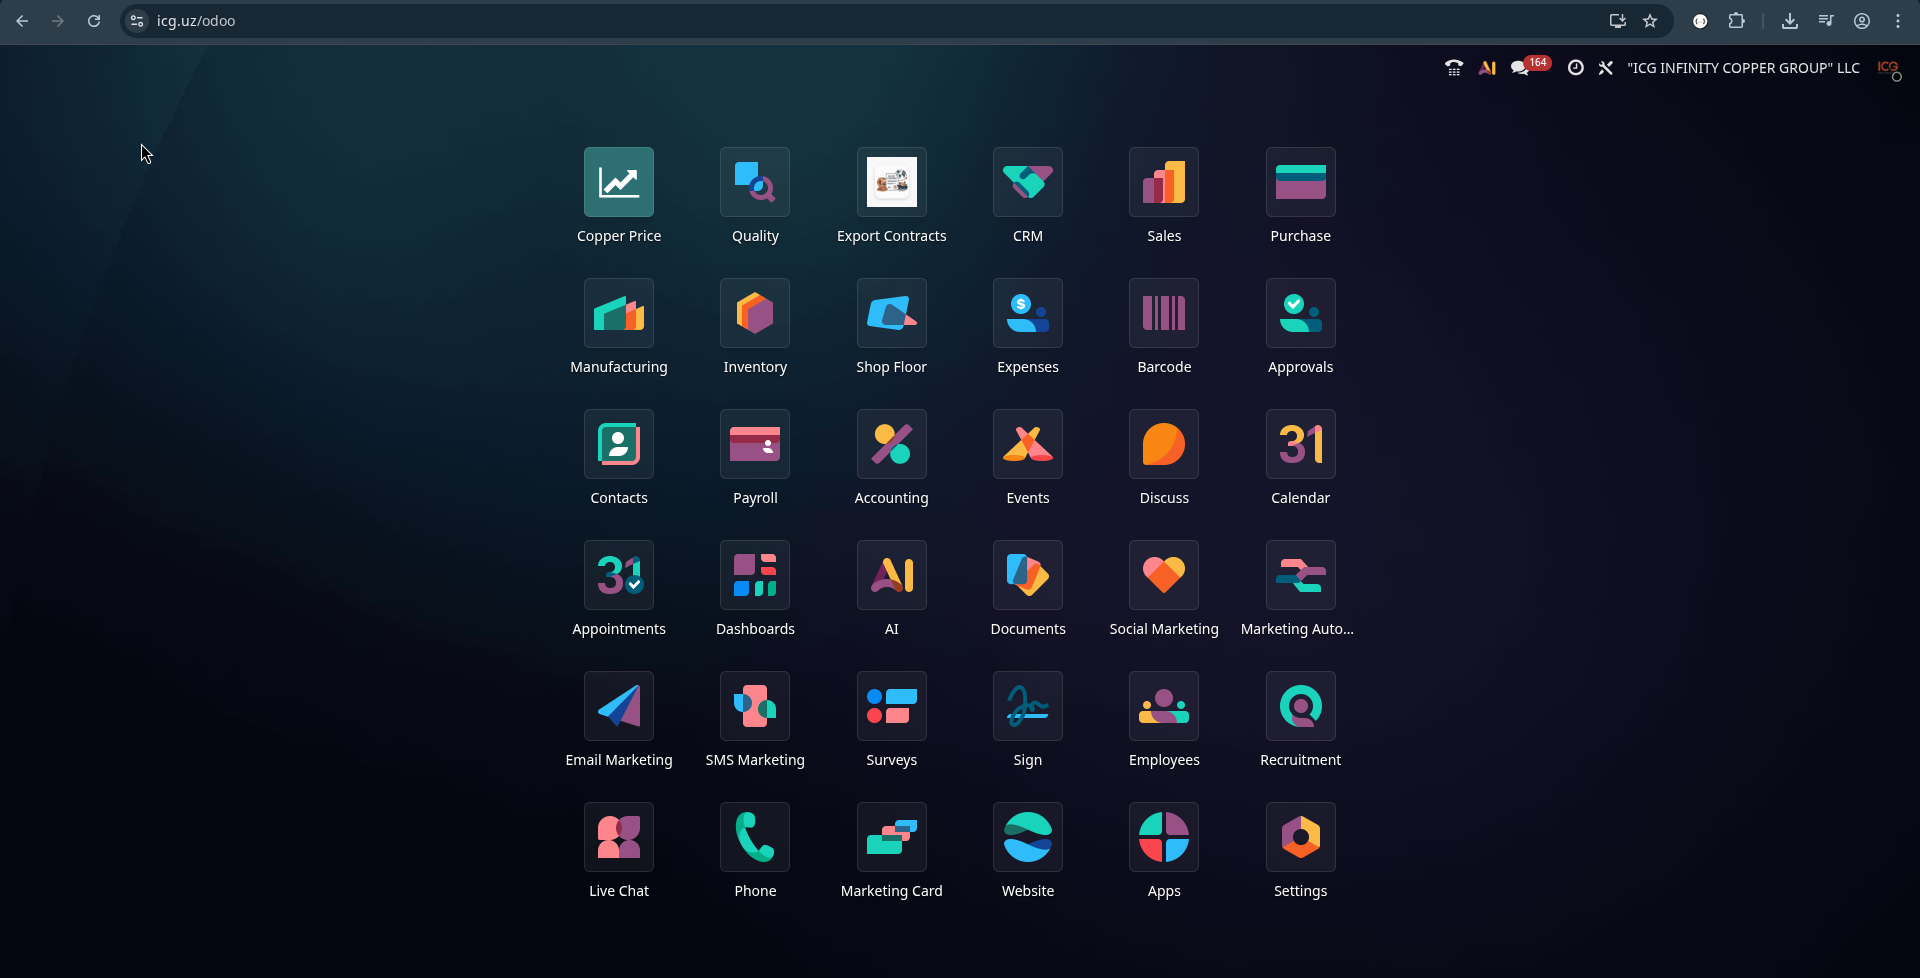
Task: Open the browser extensions puzzle menu
Action: tap(1737, 21)
